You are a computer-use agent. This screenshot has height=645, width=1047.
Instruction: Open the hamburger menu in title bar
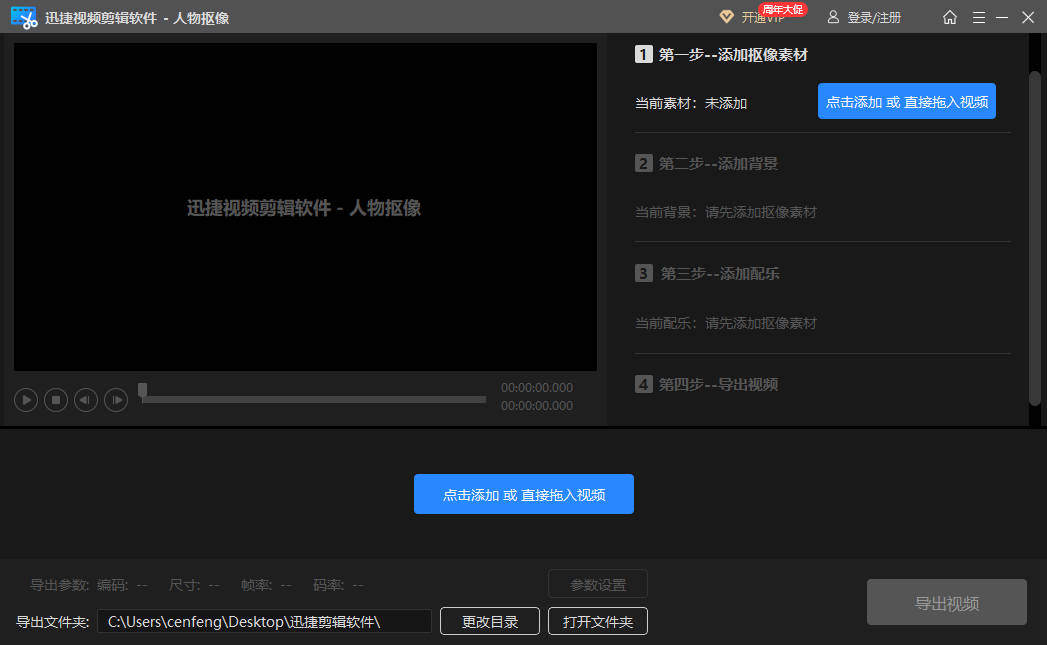pyautogui.click(x=978, y=17)
